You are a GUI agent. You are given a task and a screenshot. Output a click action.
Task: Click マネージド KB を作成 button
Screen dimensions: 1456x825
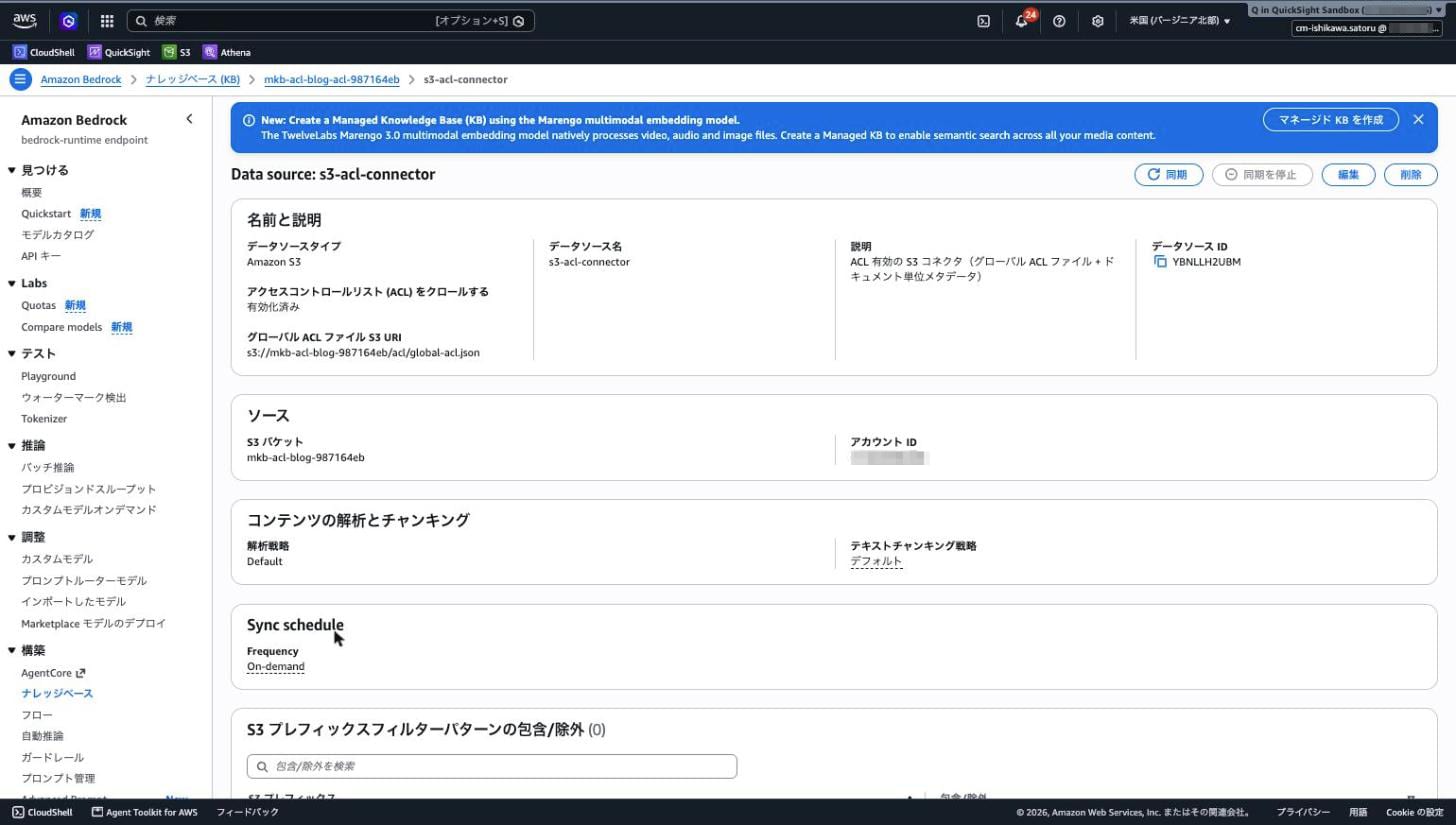1330,119
